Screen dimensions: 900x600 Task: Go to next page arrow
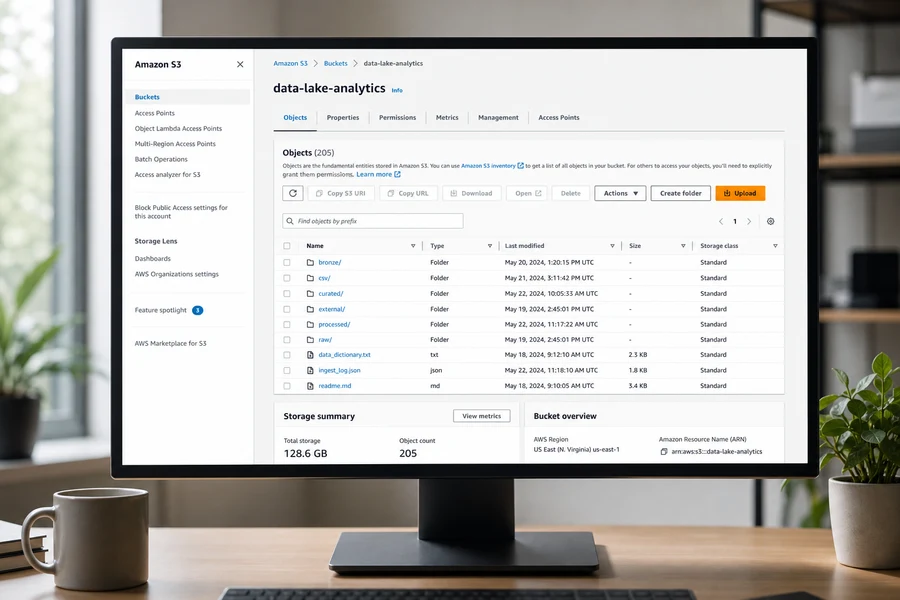749,221
